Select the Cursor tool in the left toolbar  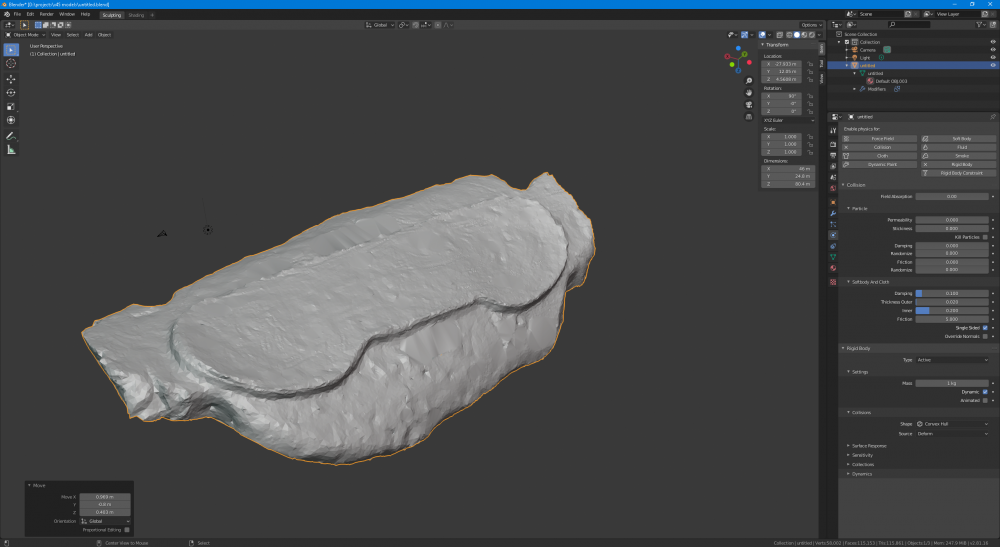pos(11,63)
